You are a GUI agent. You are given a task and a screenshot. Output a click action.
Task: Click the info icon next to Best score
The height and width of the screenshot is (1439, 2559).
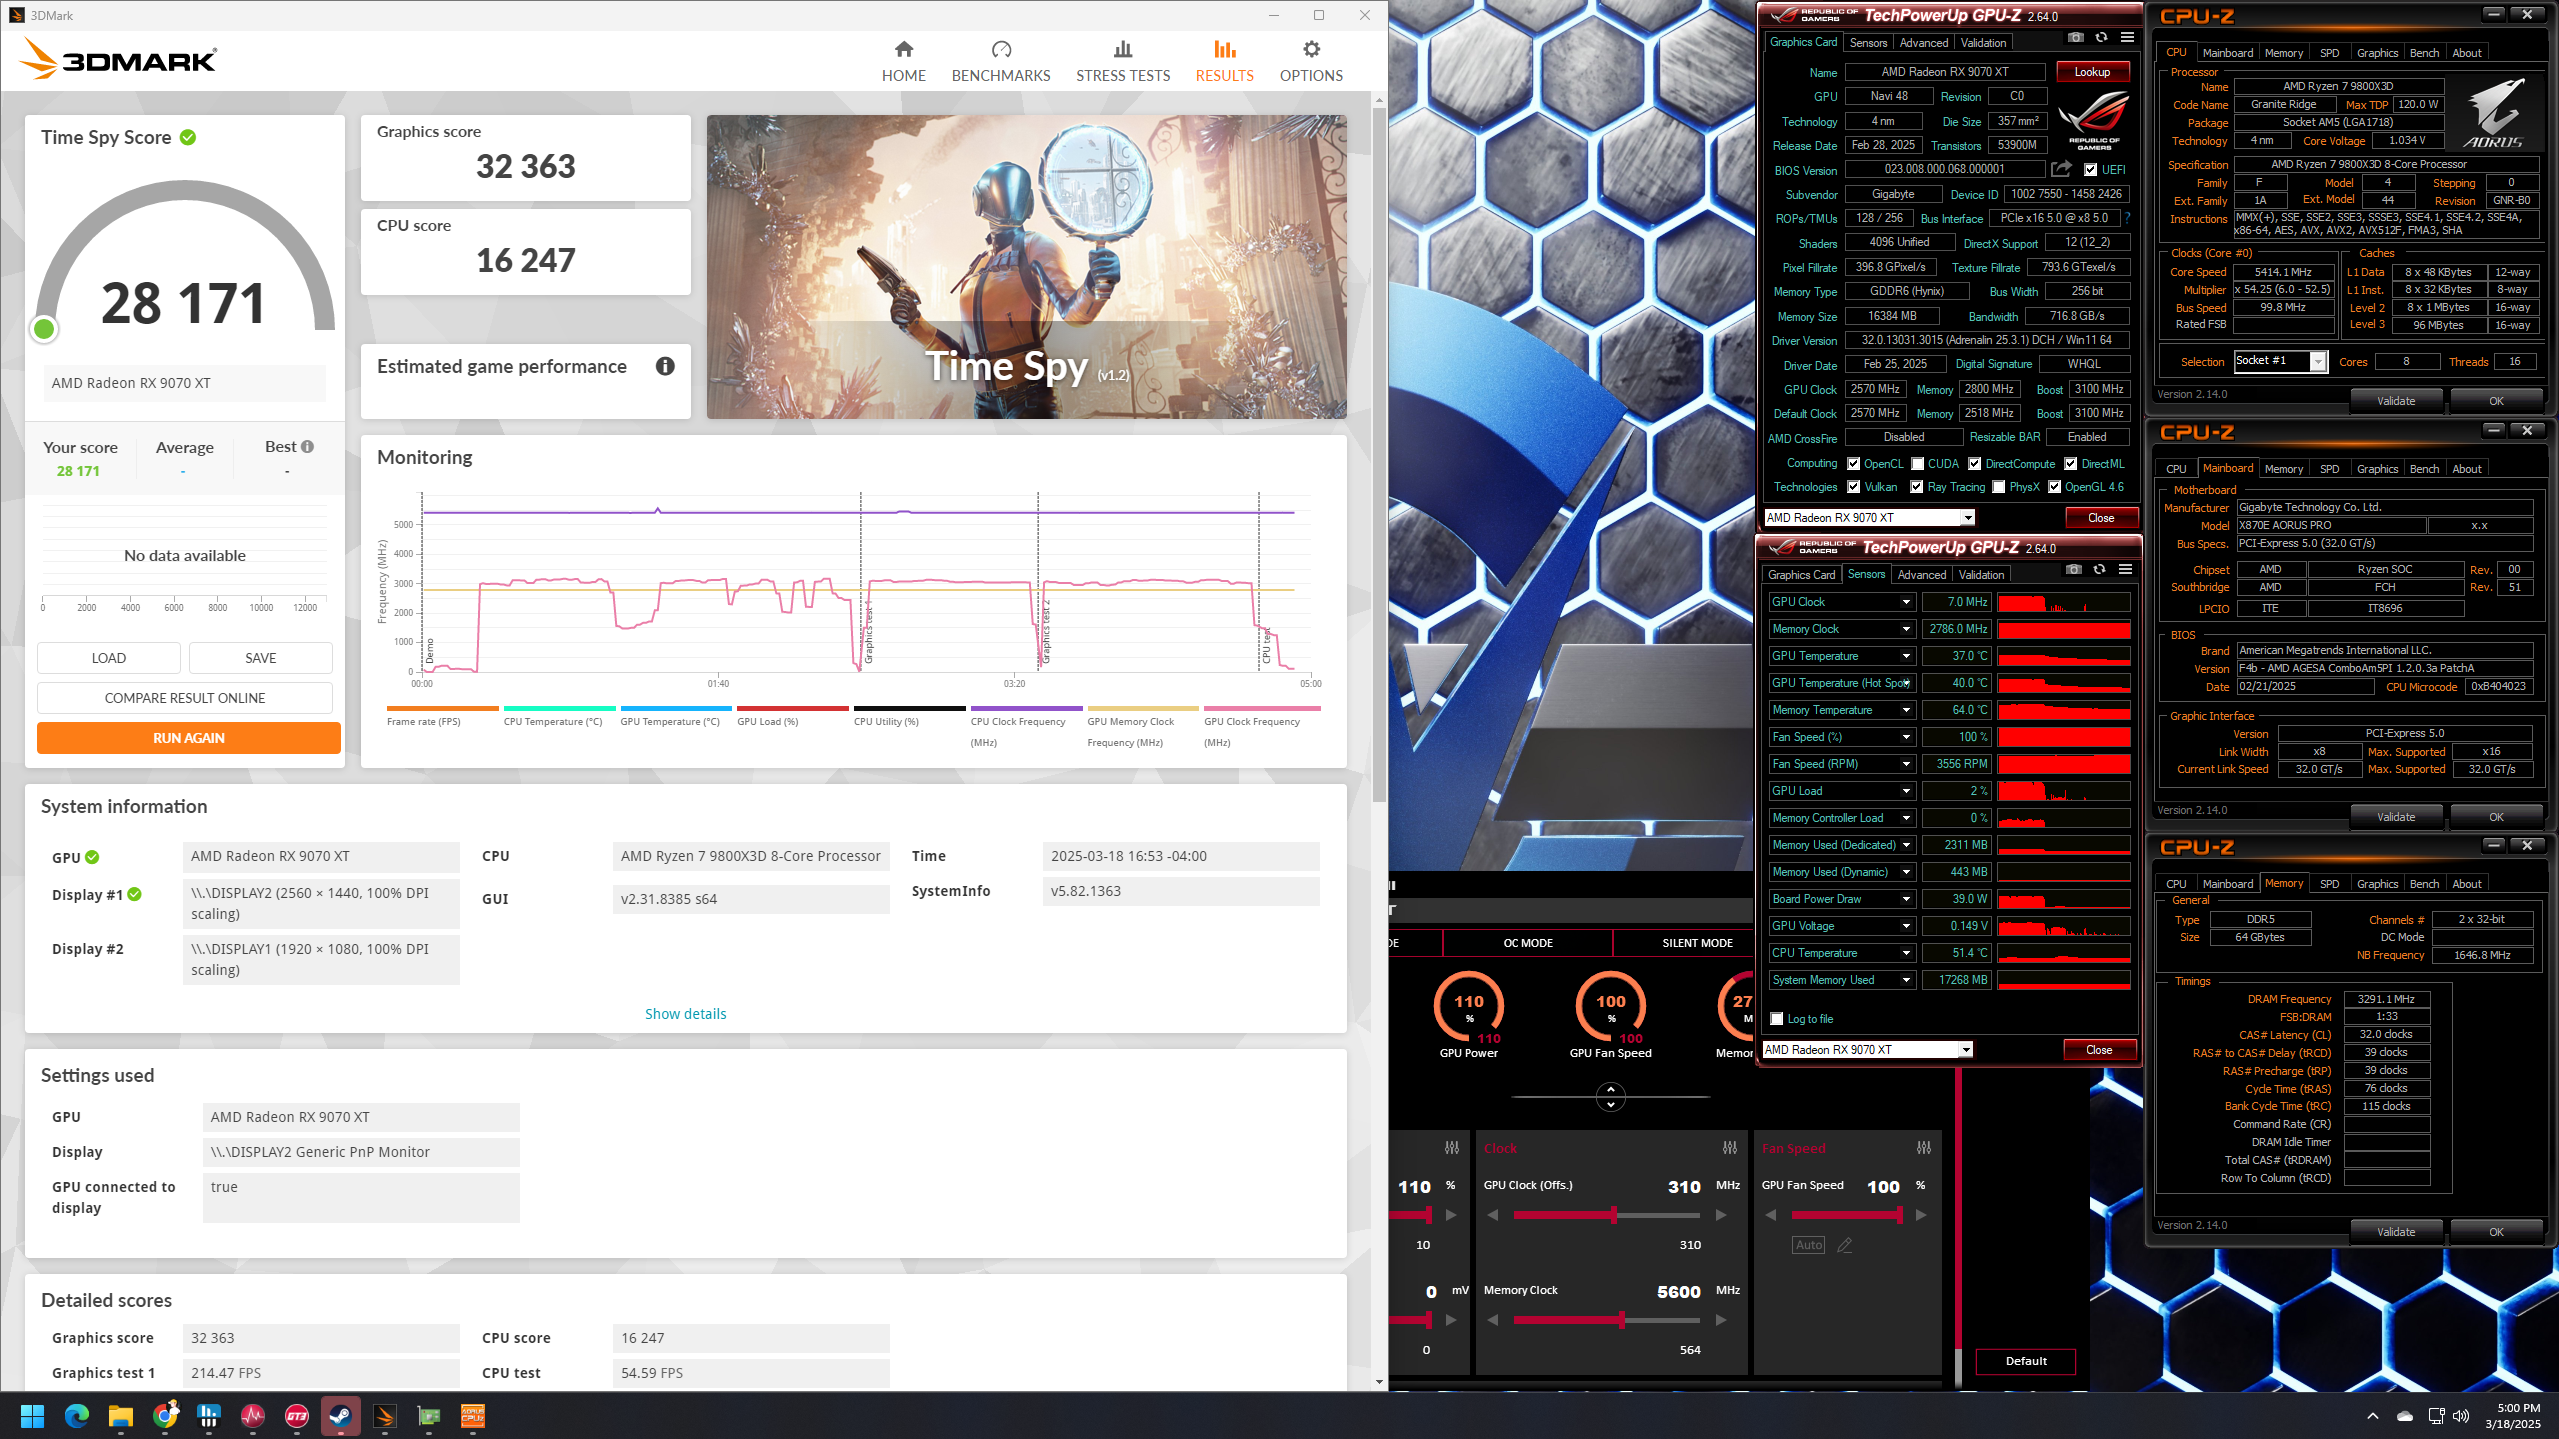click(x=307, y=447)
